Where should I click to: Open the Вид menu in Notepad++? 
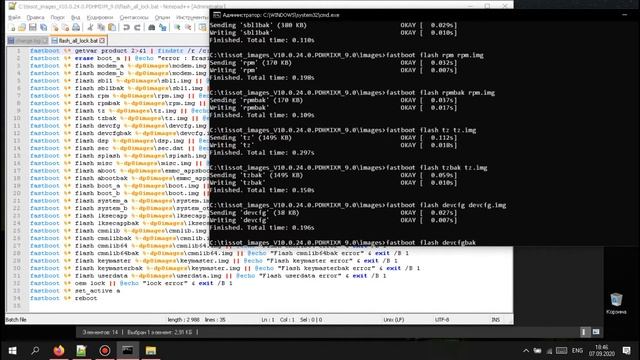coord(76,18)
